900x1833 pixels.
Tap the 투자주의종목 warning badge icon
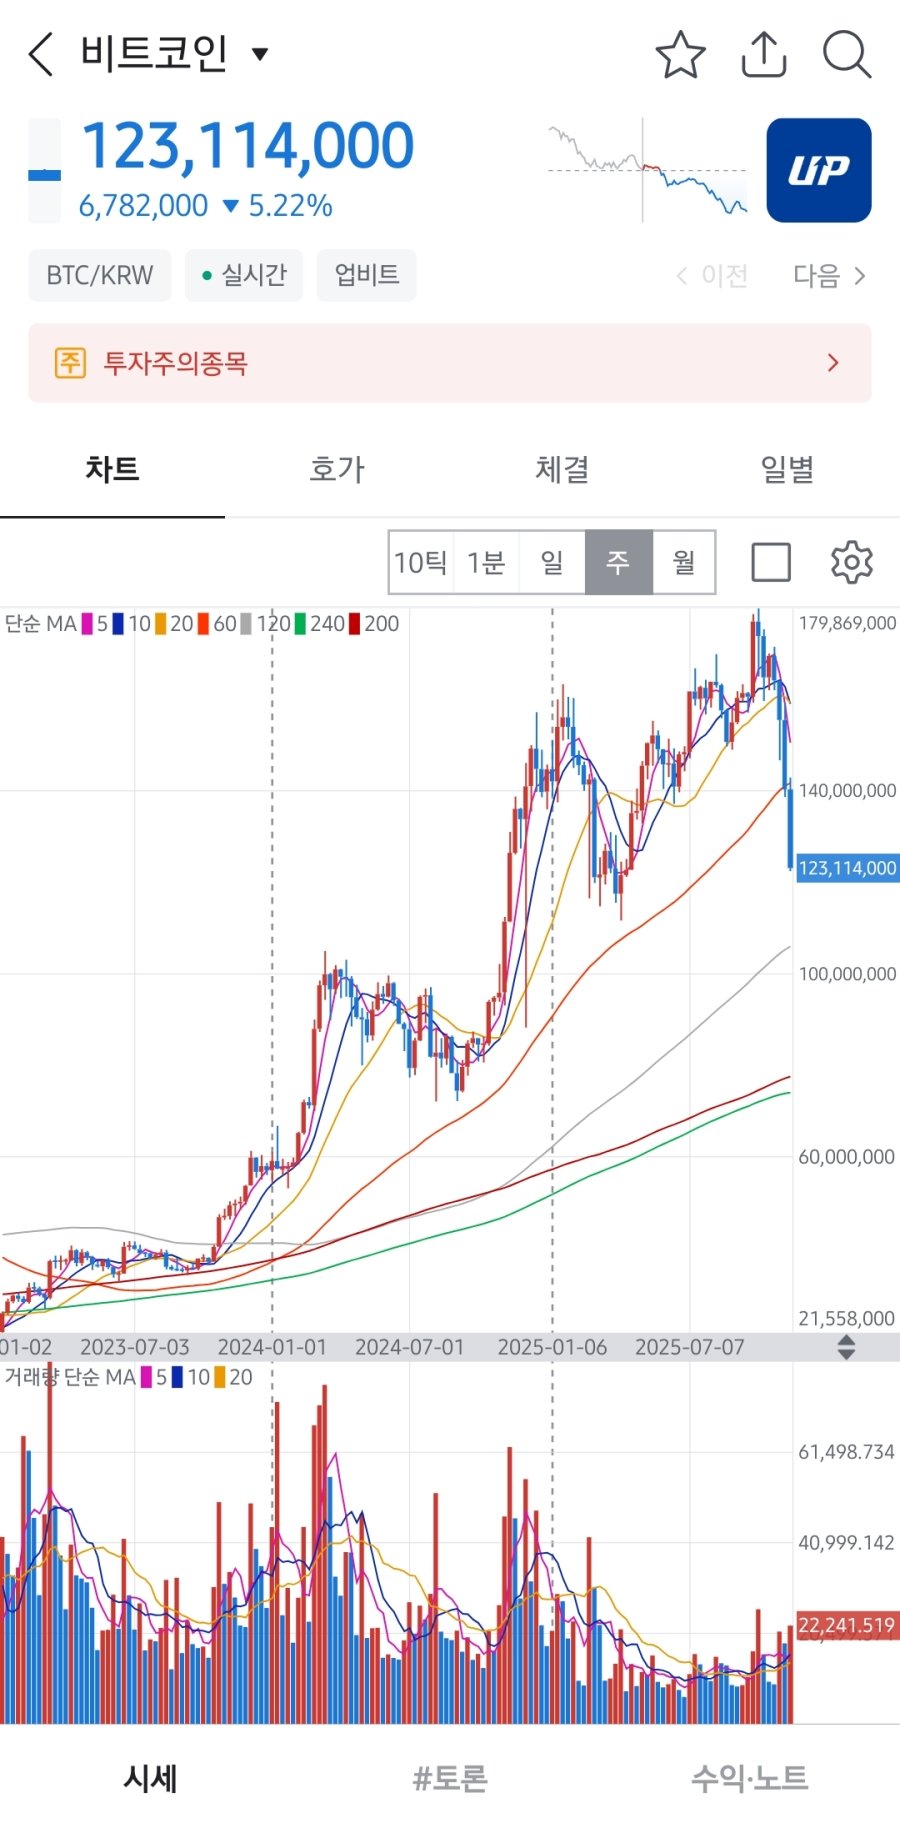(x=70, y=362)
